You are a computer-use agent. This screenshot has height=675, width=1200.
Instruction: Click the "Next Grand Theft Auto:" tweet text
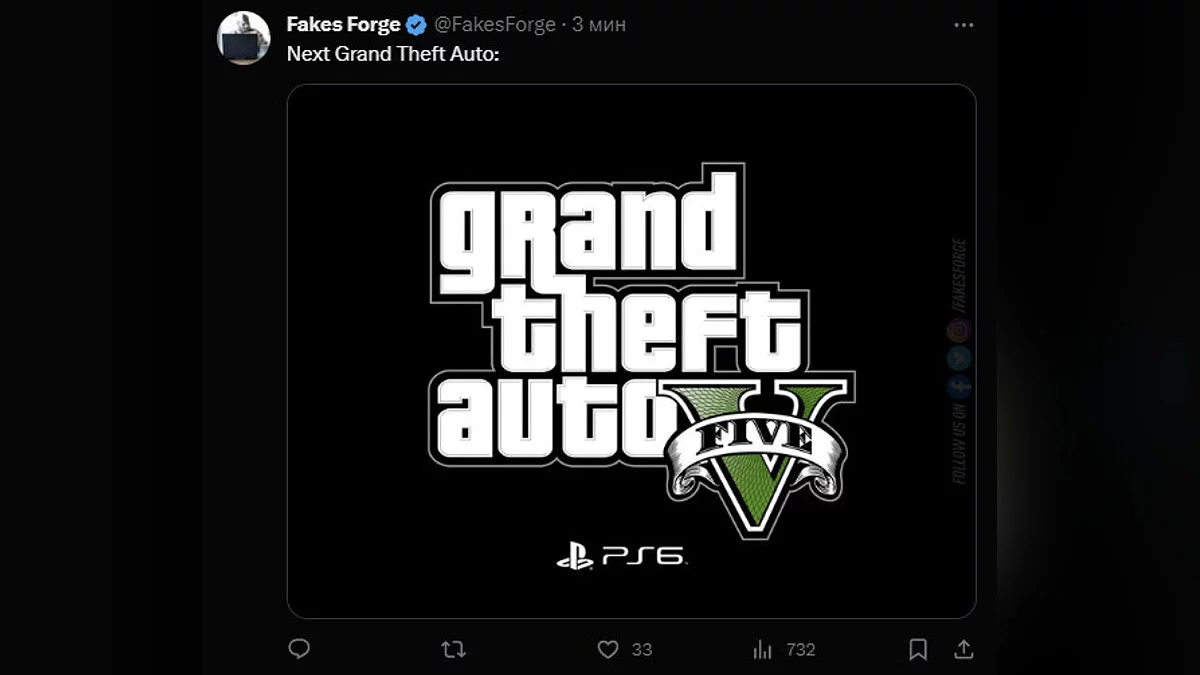point(393,54)
